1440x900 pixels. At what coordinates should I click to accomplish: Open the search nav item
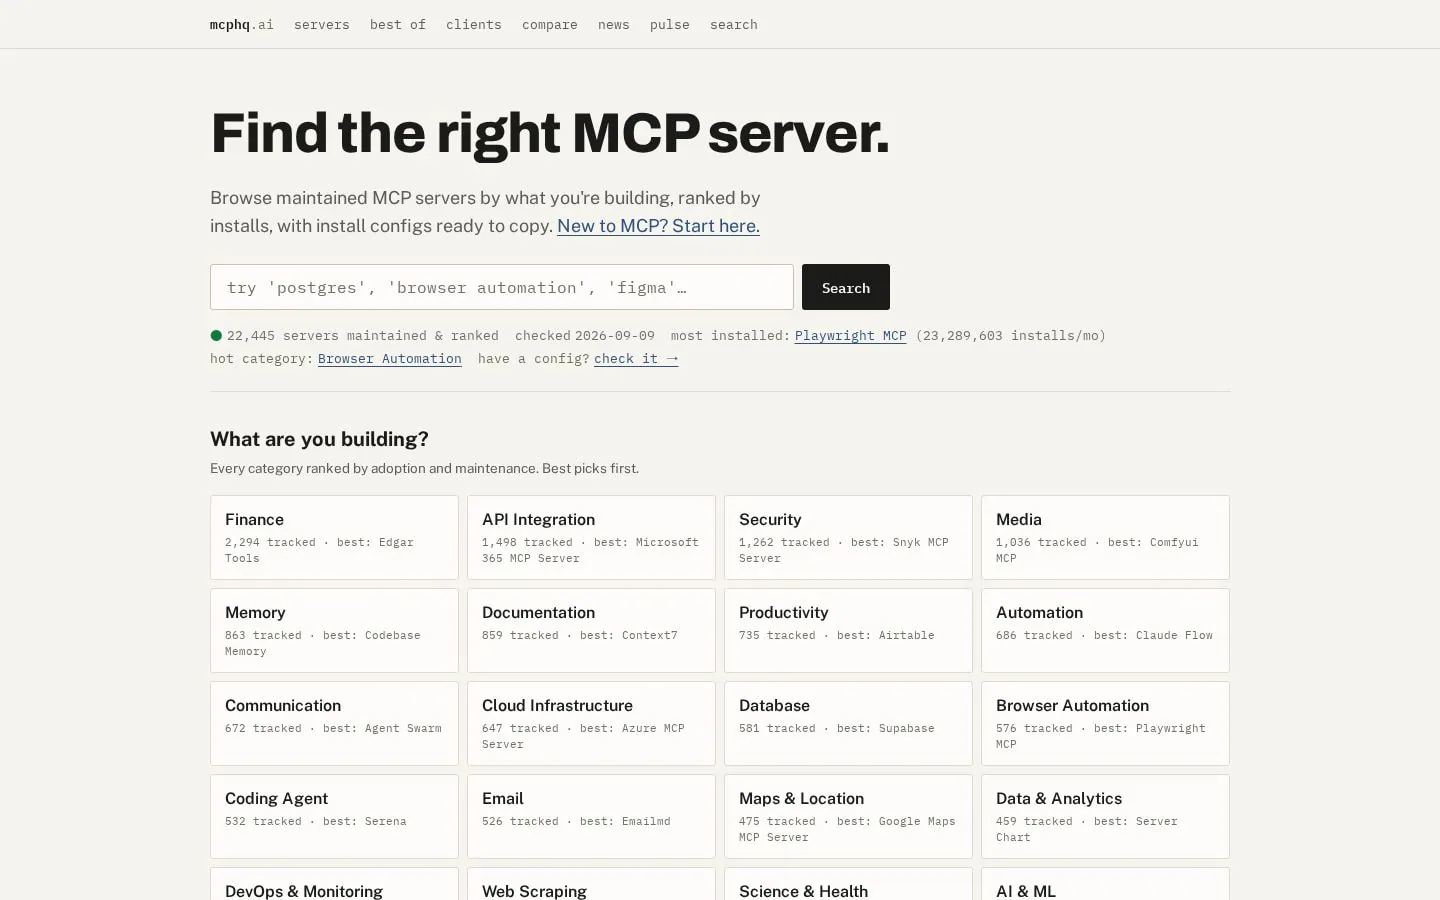(733, 24)
